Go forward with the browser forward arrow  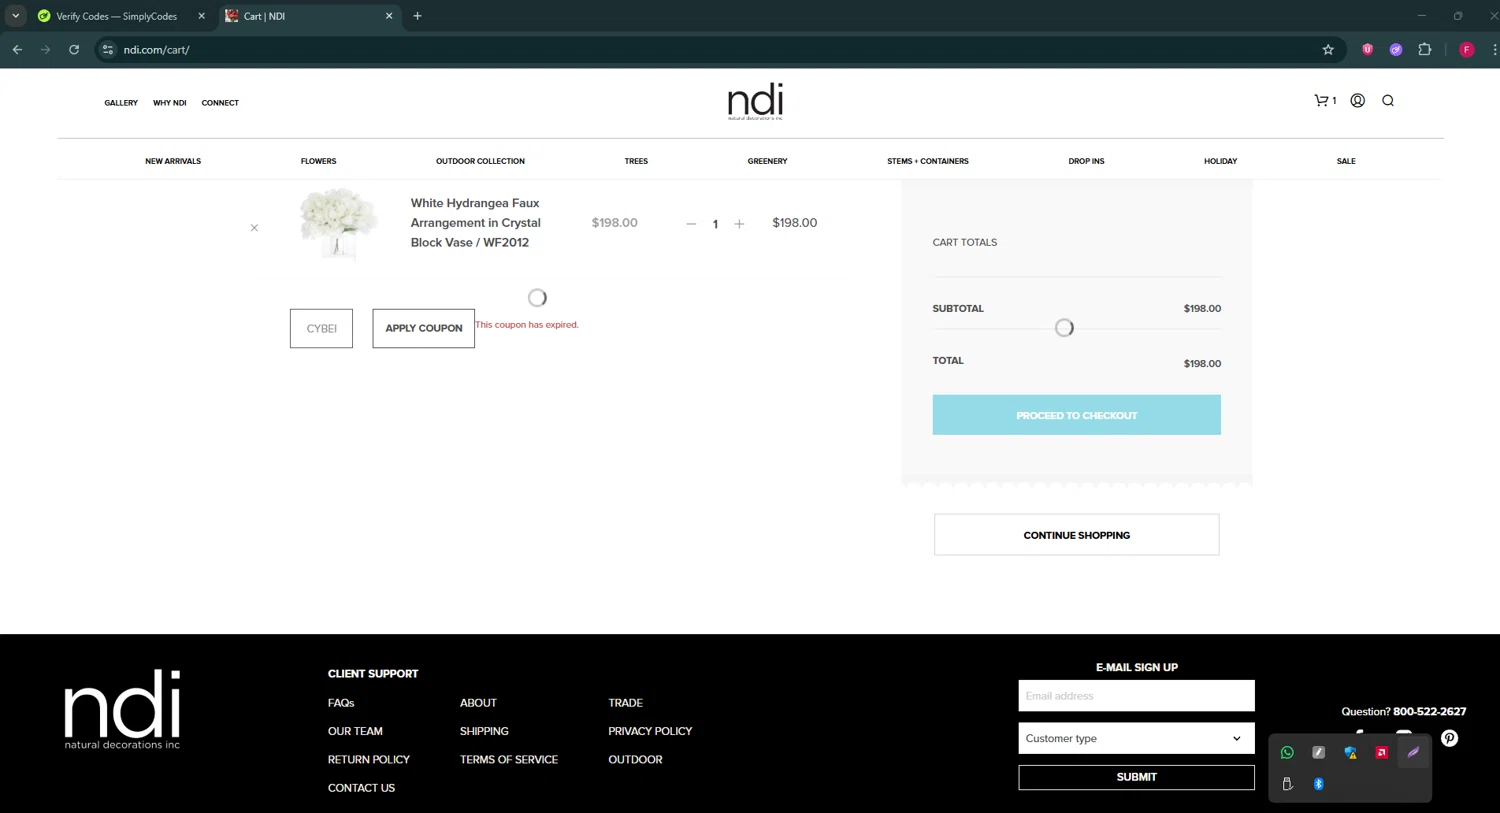click(45, 49)
